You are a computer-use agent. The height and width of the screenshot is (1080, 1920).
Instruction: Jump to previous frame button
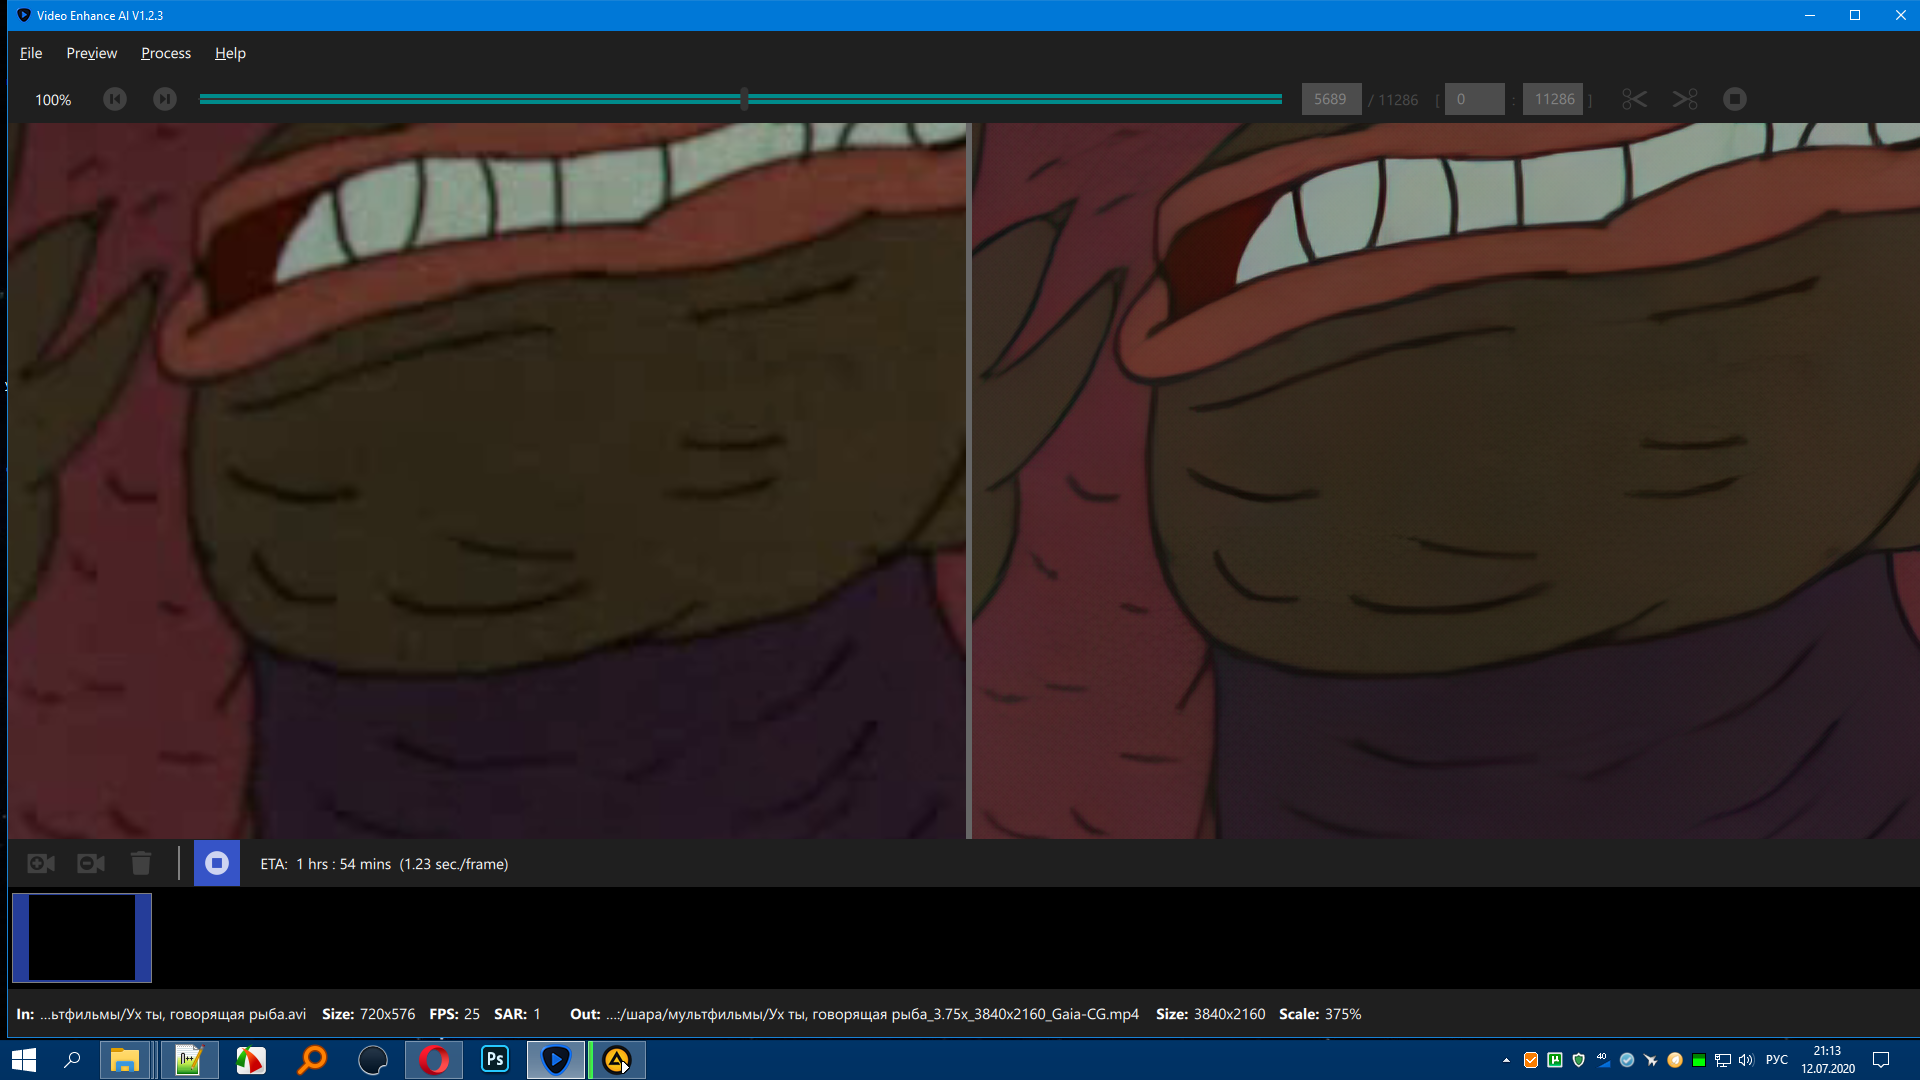pos(115,99)
